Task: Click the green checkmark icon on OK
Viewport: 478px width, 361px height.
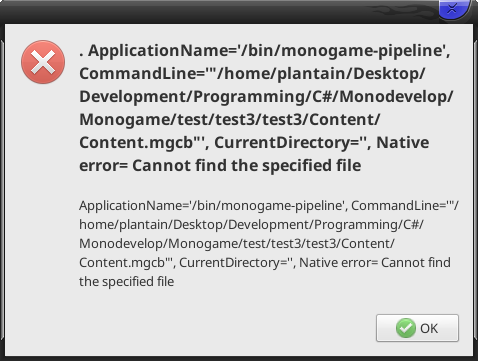Action: pos(406,328)
